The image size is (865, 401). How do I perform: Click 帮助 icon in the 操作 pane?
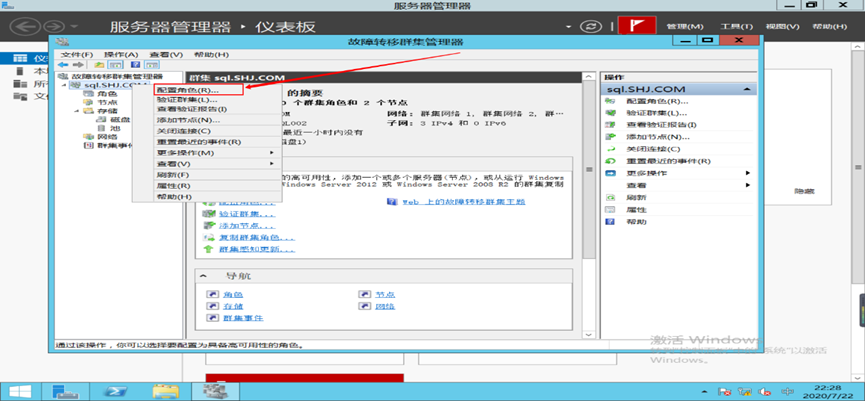click(x=610, y=222)
